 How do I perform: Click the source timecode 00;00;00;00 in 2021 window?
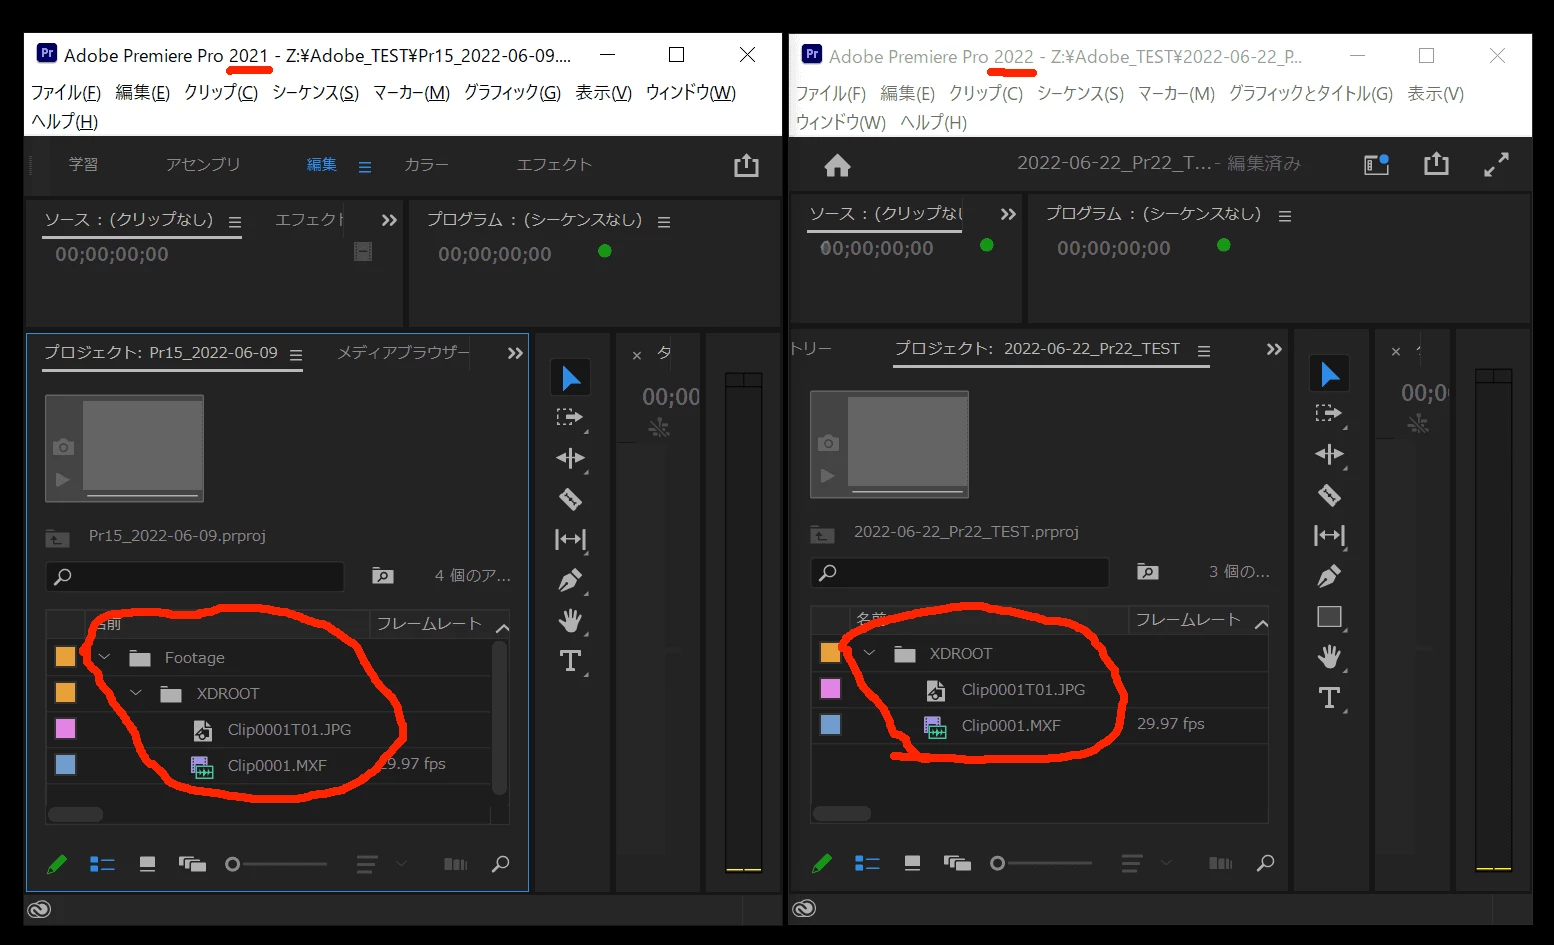(112, 254)
